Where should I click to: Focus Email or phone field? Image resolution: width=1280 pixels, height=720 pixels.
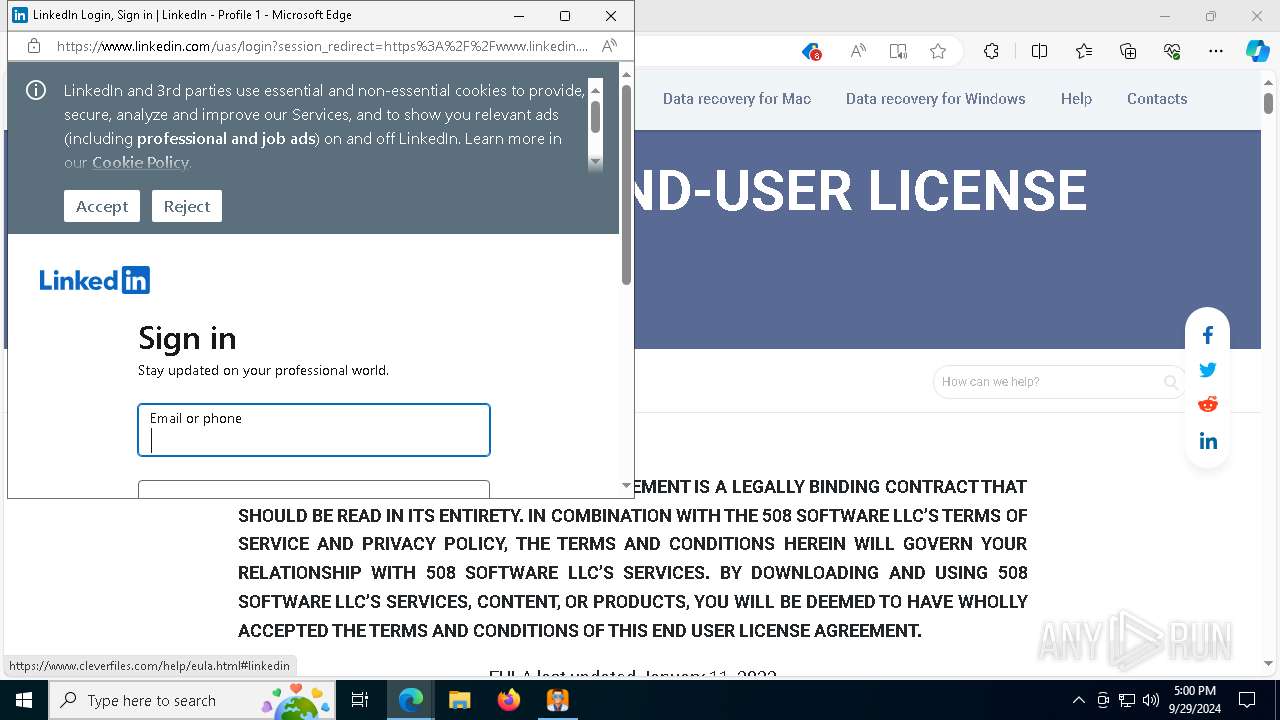314,430
